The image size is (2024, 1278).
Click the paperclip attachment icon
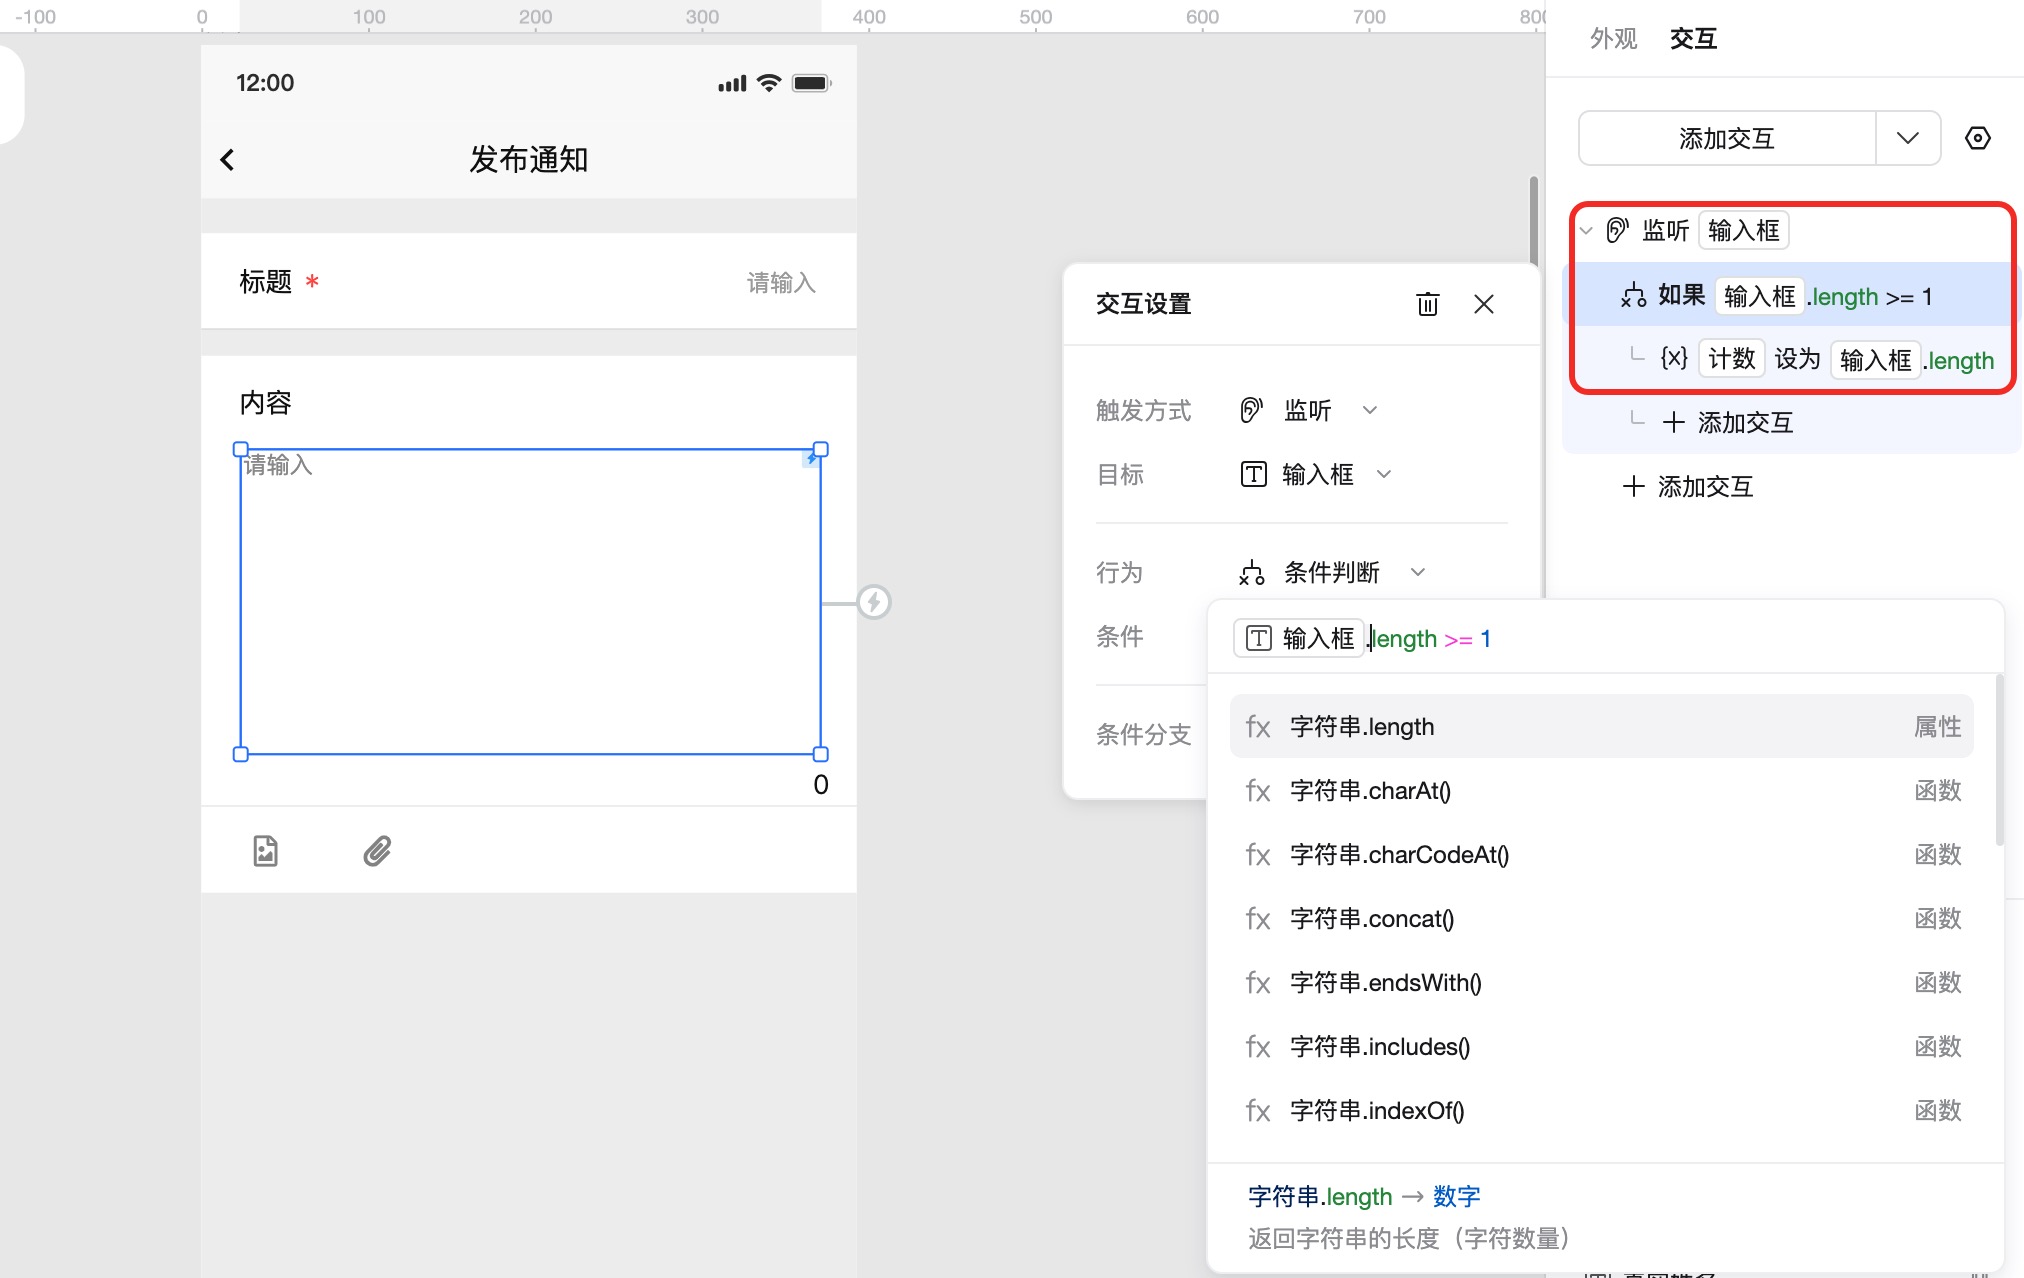376,851
